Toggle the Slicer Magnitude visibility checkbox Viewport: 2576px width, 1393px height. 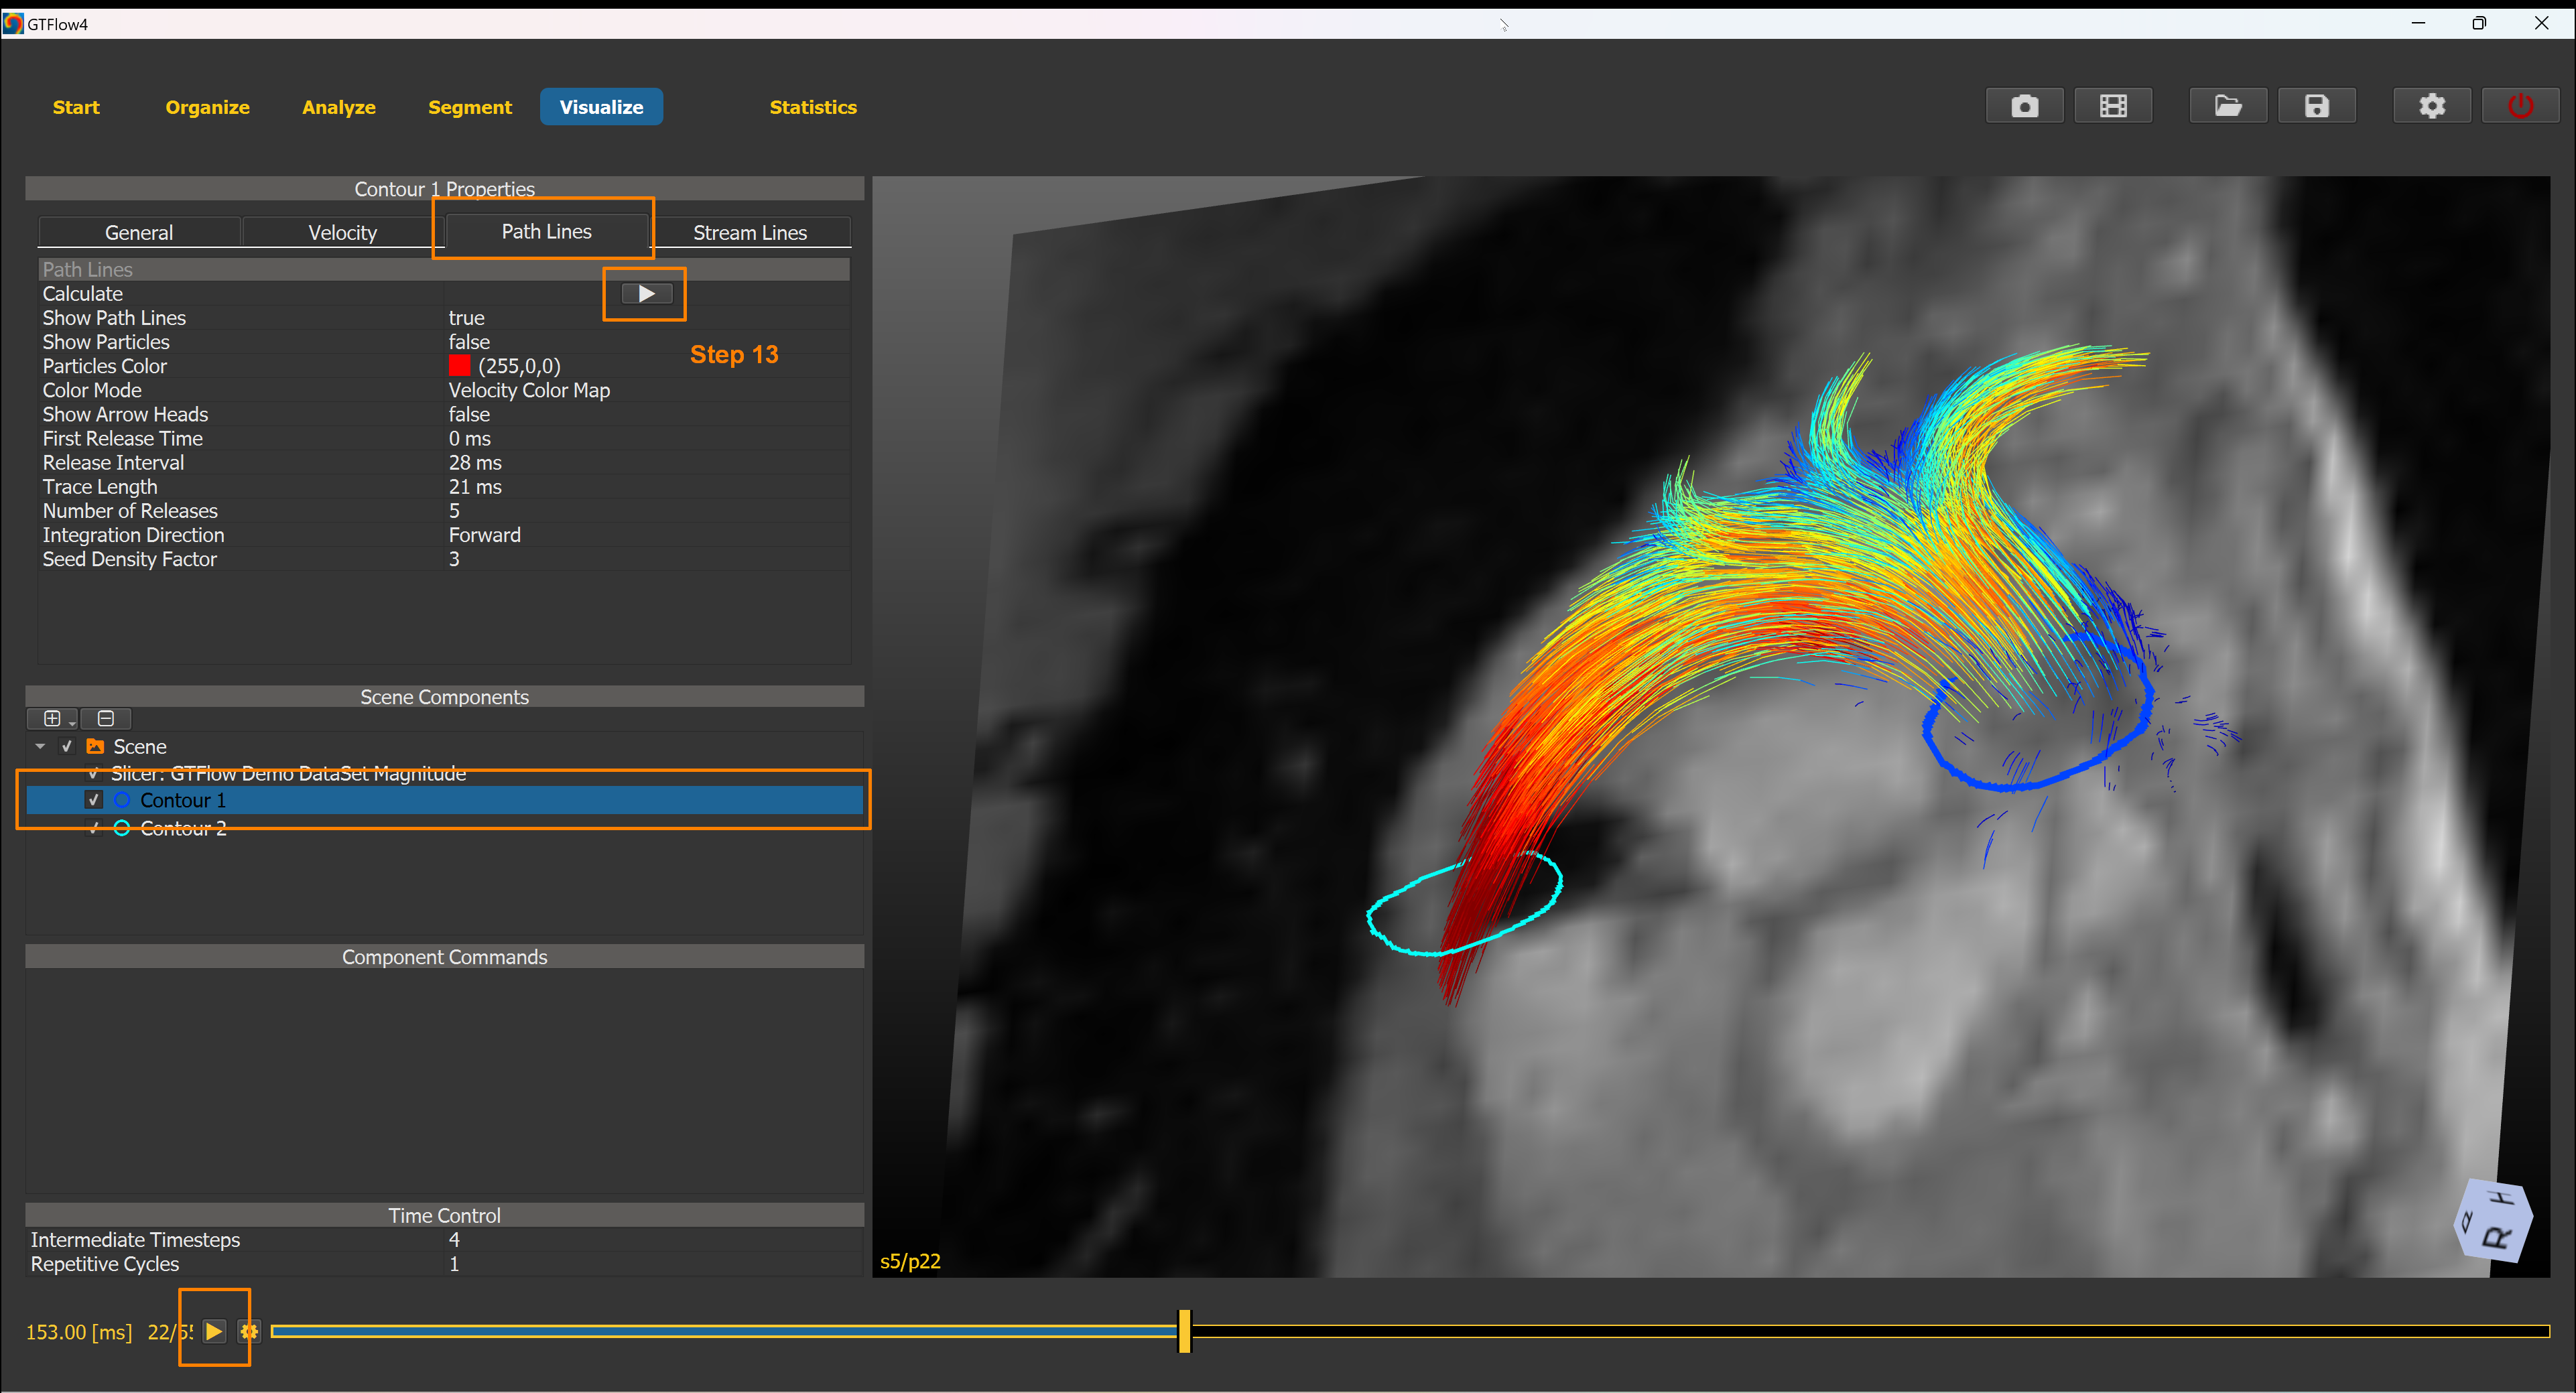[x=94, y=773]
